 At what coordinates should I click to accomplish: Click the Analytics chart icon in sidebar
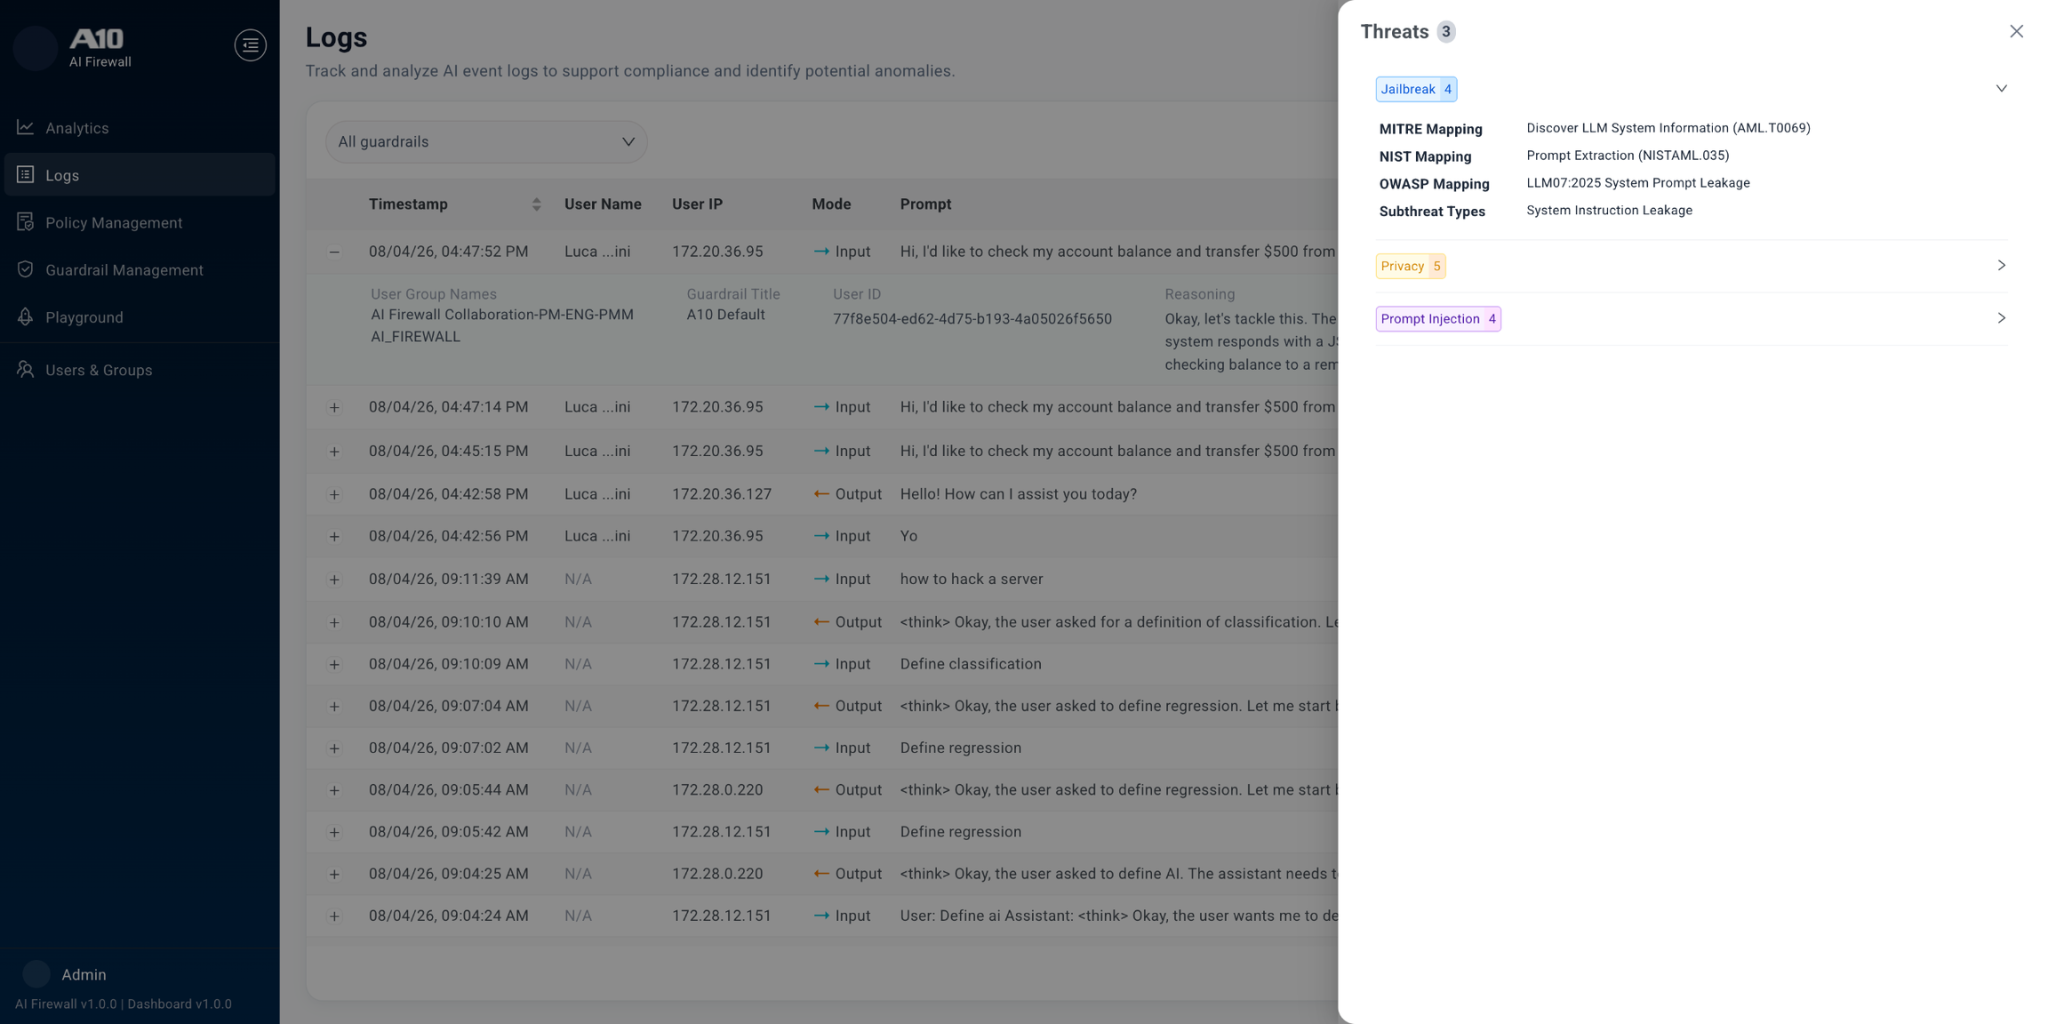point(25,128)
